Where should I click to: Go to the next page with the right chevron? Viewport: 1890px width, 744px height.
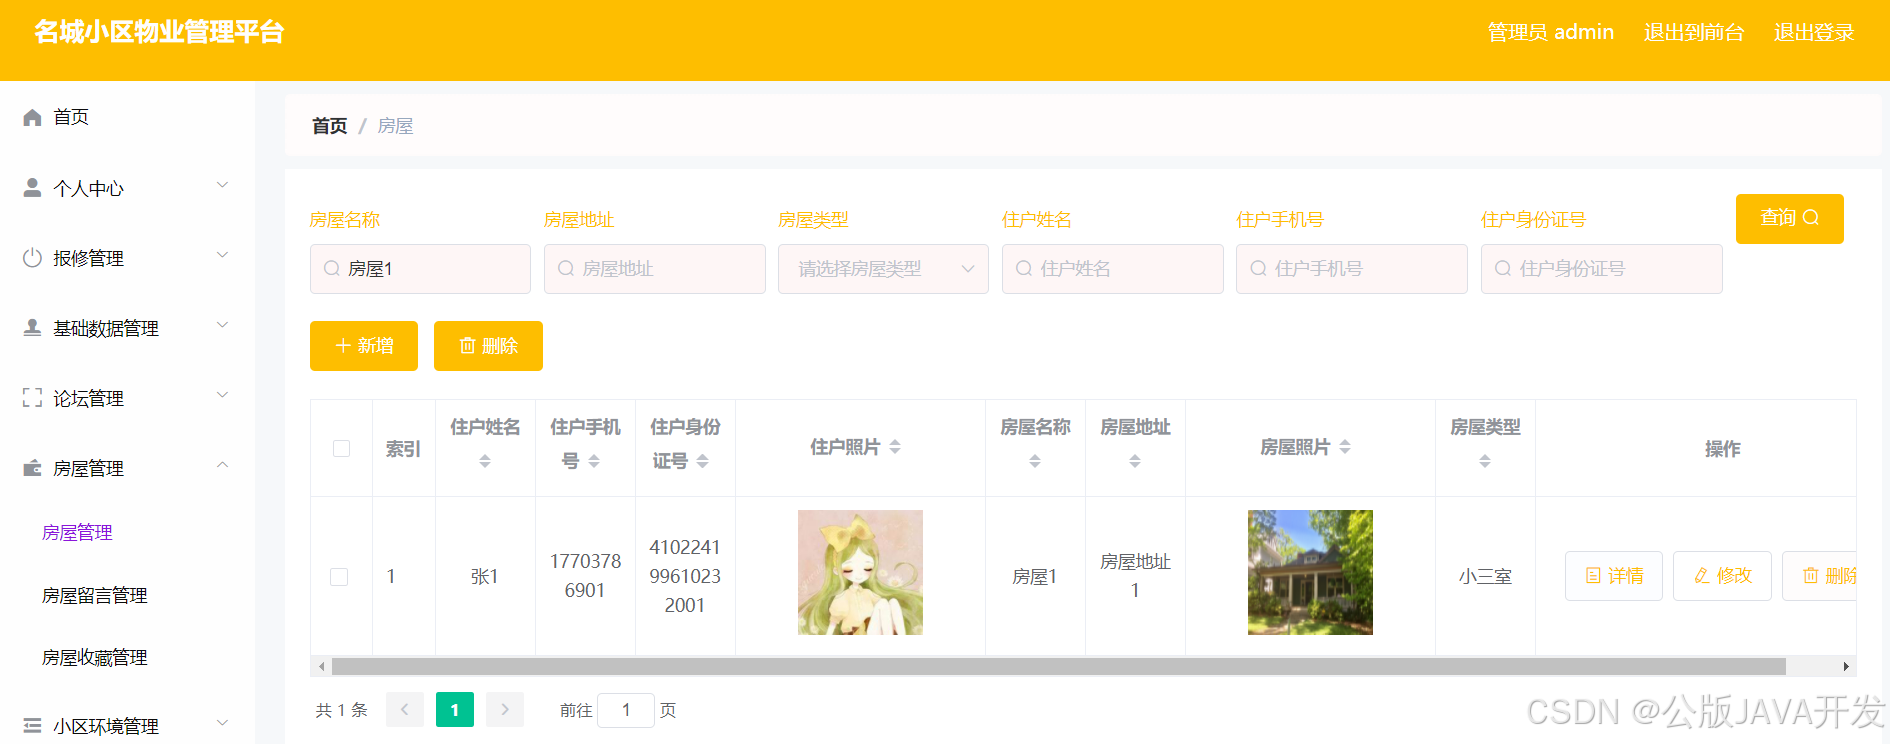tap(505, 709)
